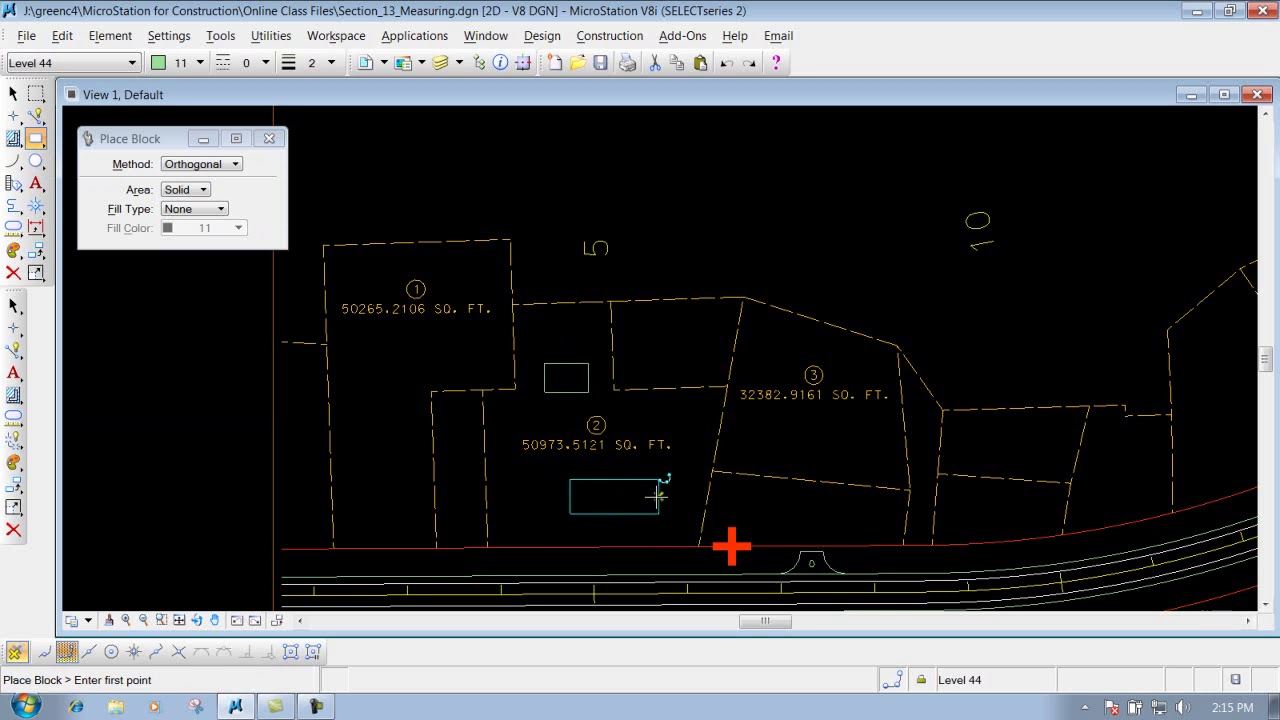Click the Rotate View icon
This screenshot has height=720, width=1280.
tap(196, 621)
